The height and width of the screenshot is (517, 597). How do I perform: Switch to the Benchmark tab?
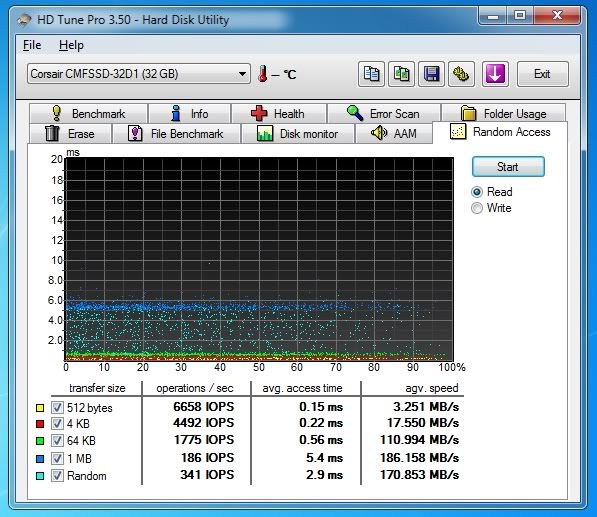pyautogui.click(x=88, y=113)
